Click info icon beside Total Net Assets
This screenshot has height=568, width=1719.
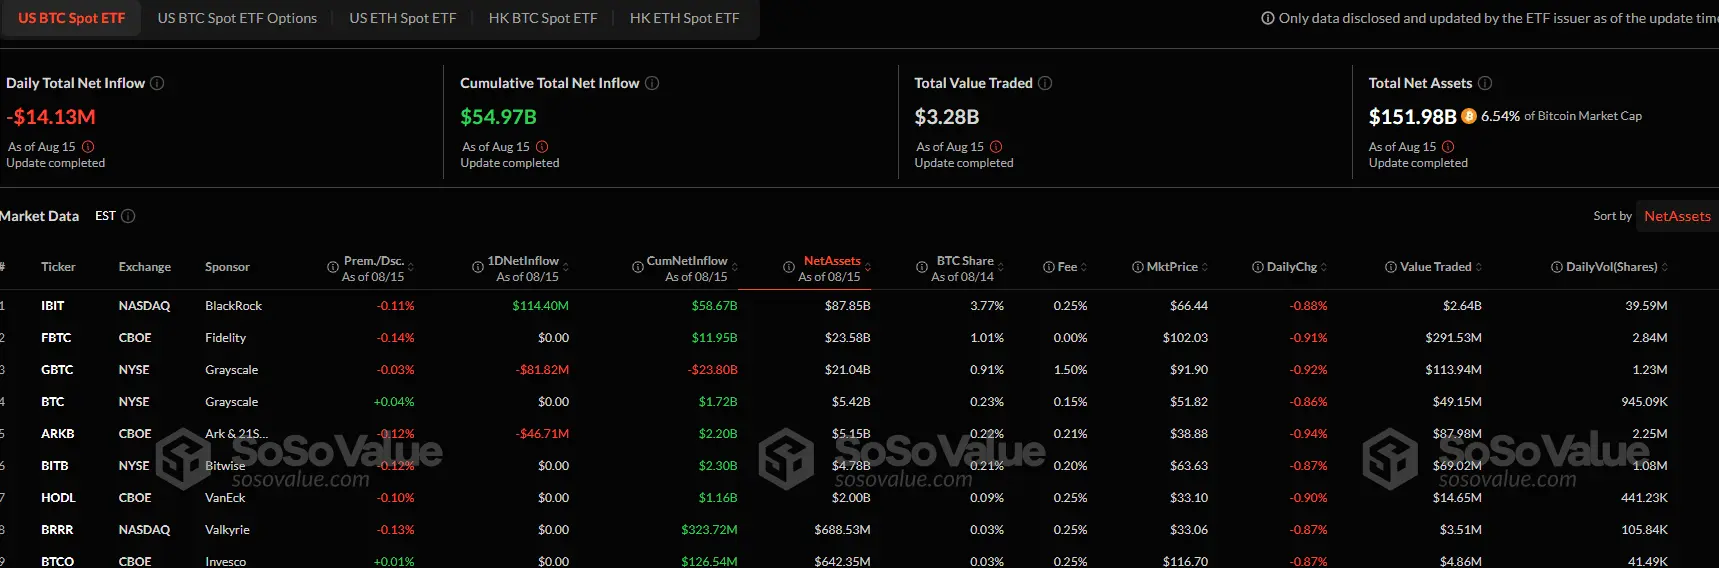pyautogui.click(x=1485, y=83)
